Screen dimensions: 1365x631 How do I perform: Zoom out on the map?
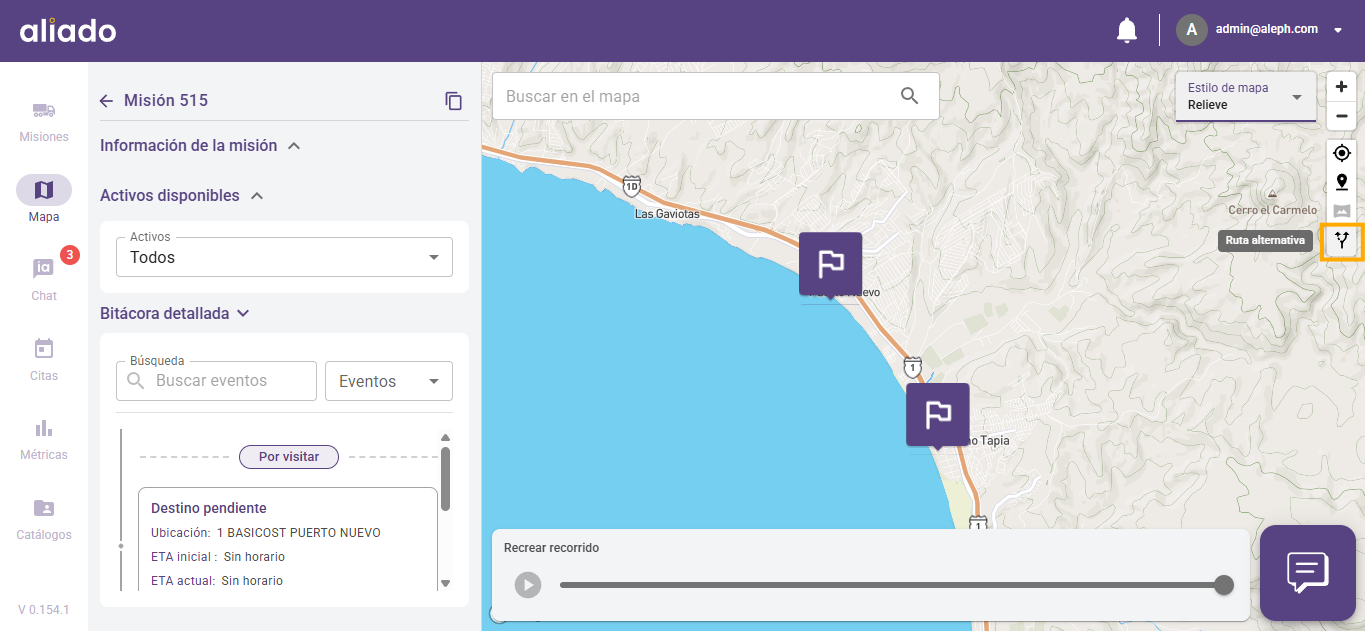(x=1342, y=116)
